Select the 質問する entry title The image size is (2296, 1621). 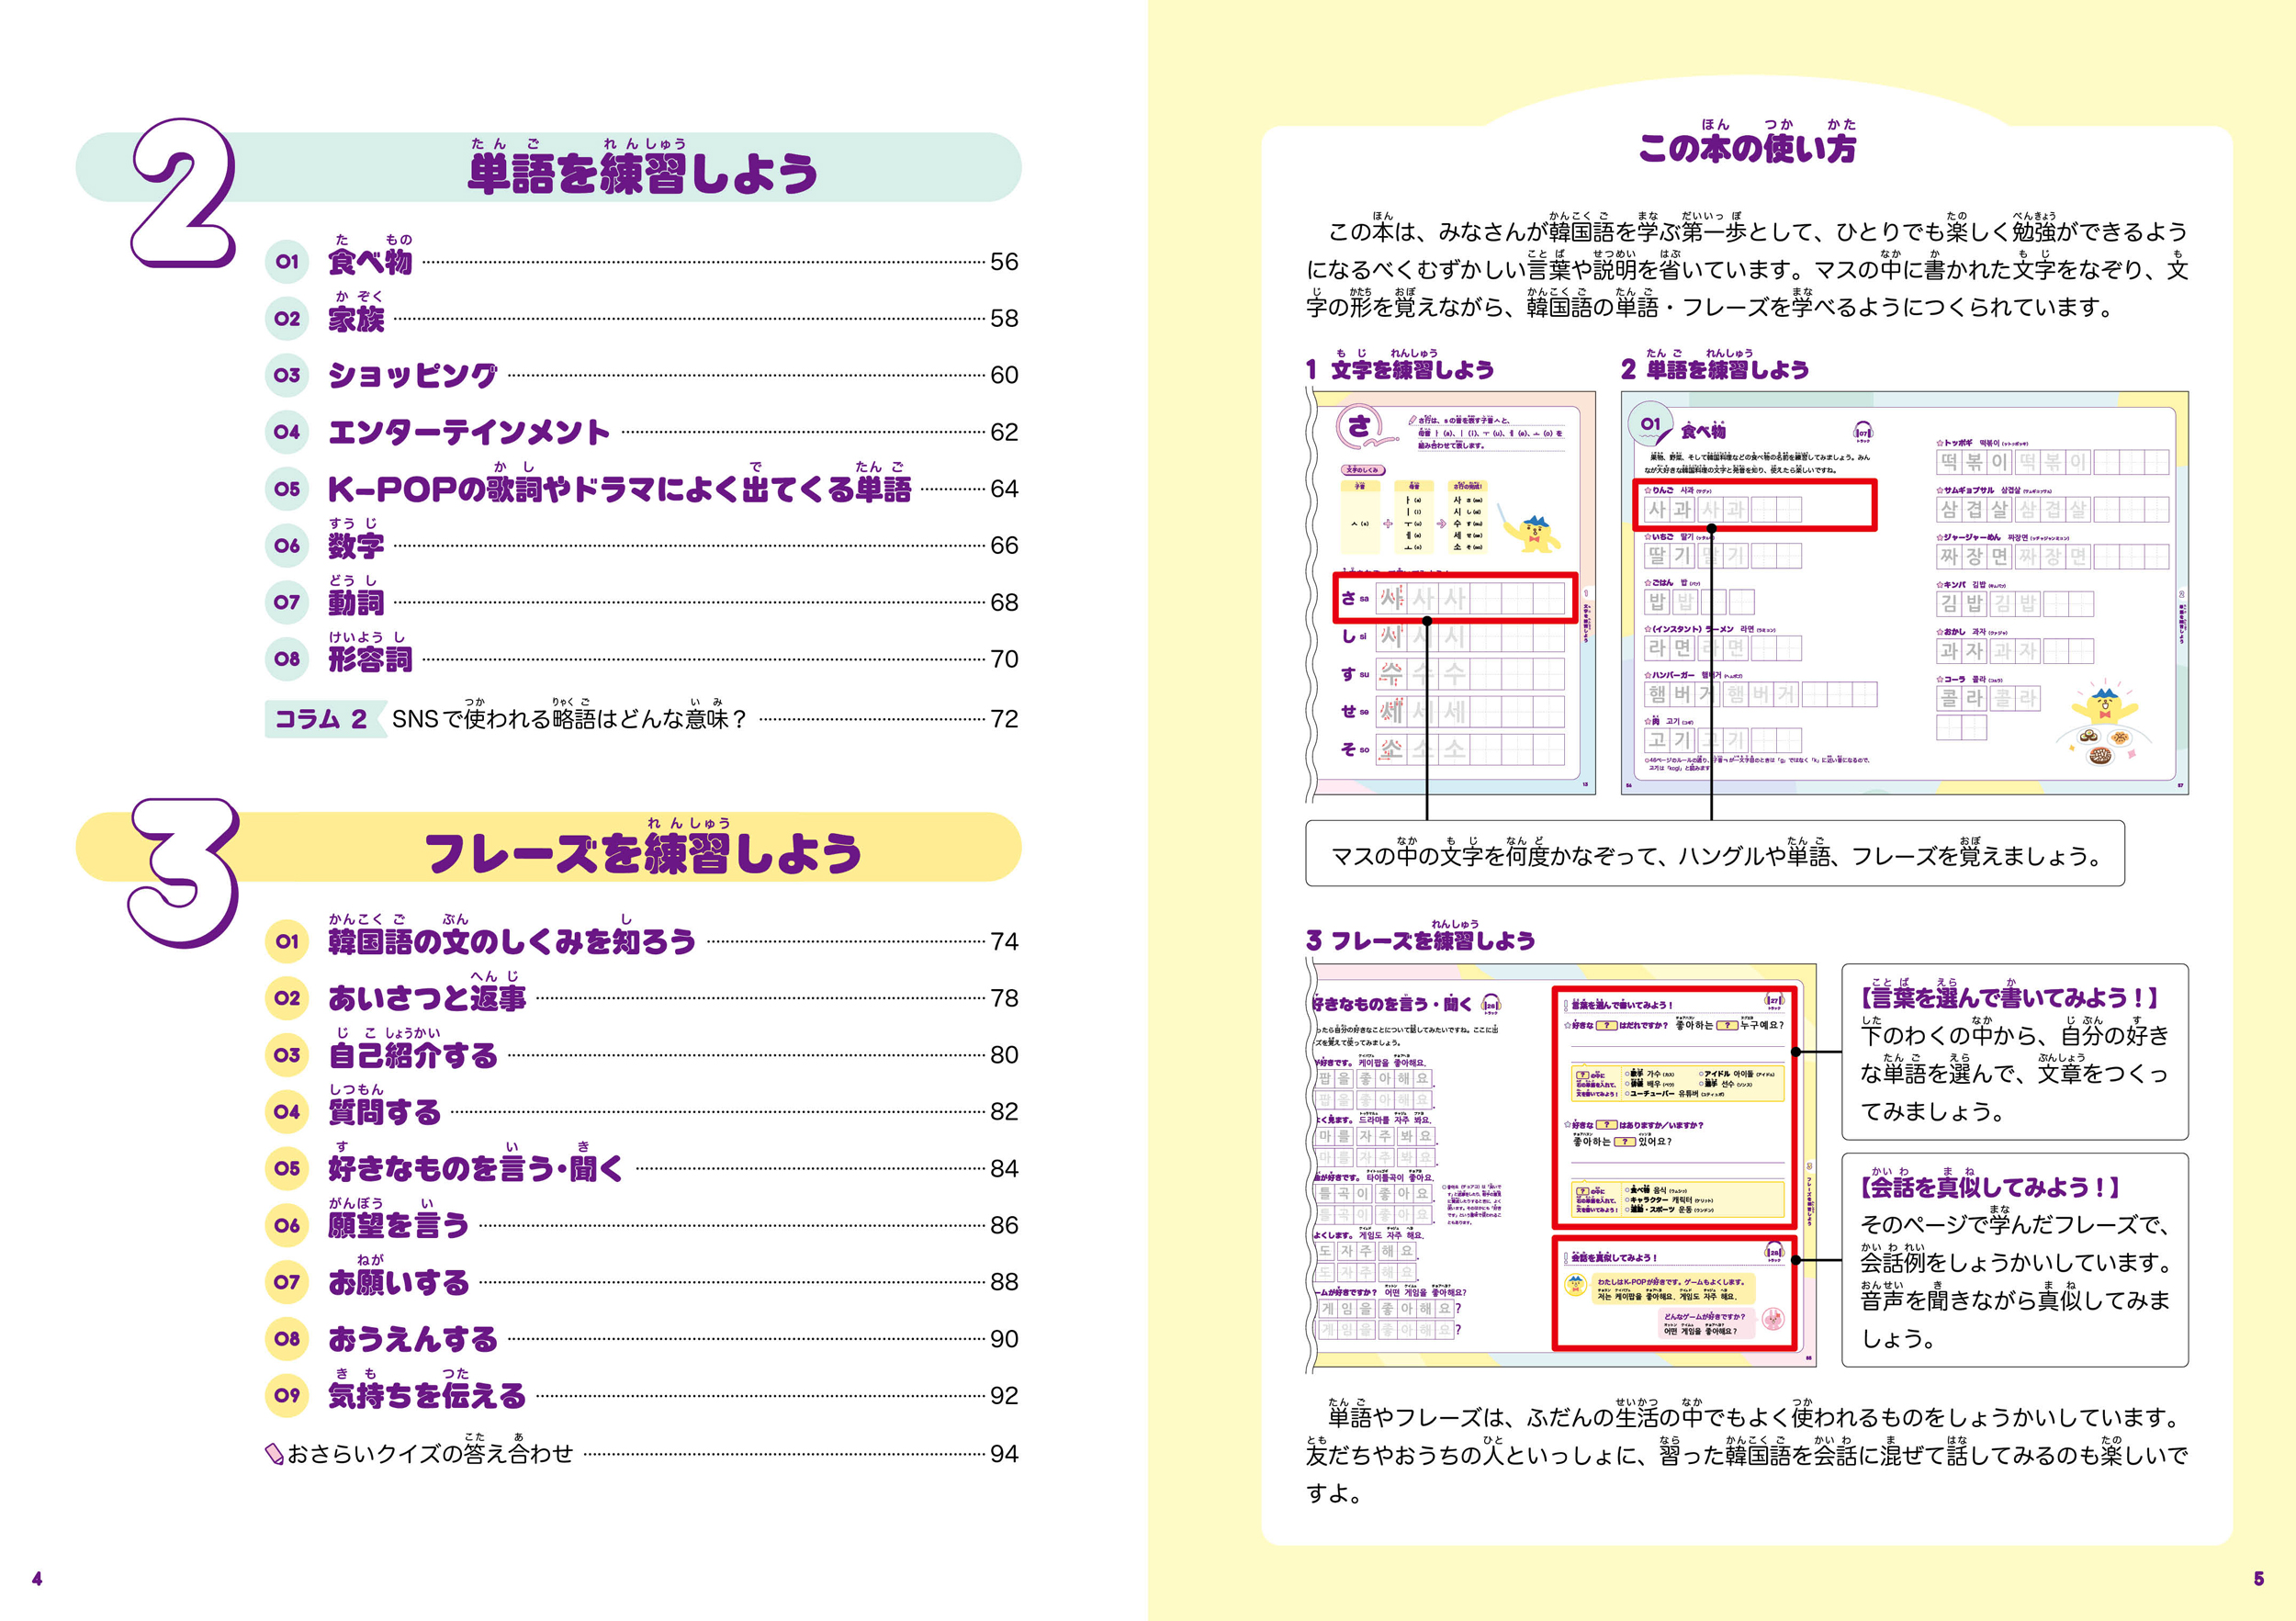click(385, 1111)
